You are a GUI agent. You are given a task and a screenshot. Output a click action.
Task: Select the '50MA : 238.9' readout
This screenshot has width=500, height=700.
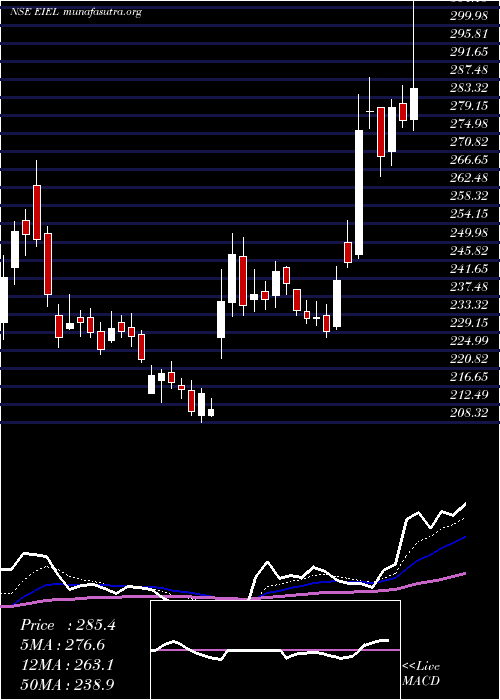(68, 684)
